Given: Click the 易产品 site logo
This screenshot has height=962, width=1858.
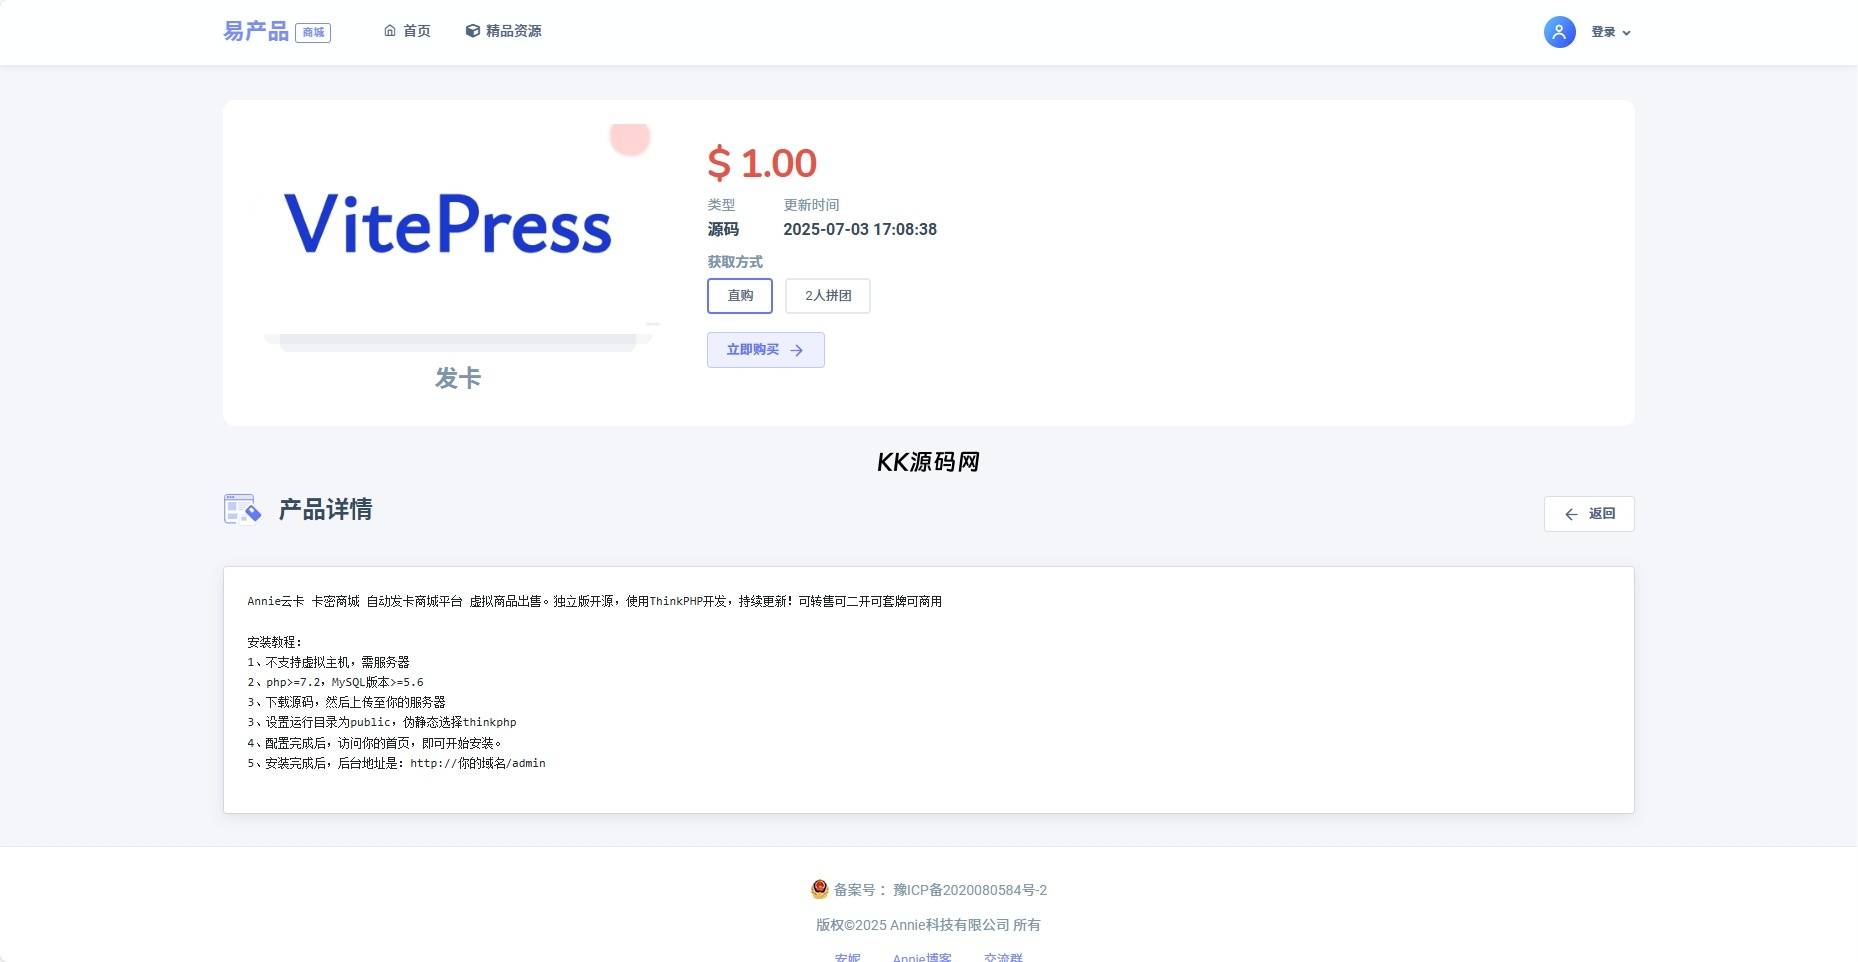Looking at the screenshot, I should coord(256,32).
